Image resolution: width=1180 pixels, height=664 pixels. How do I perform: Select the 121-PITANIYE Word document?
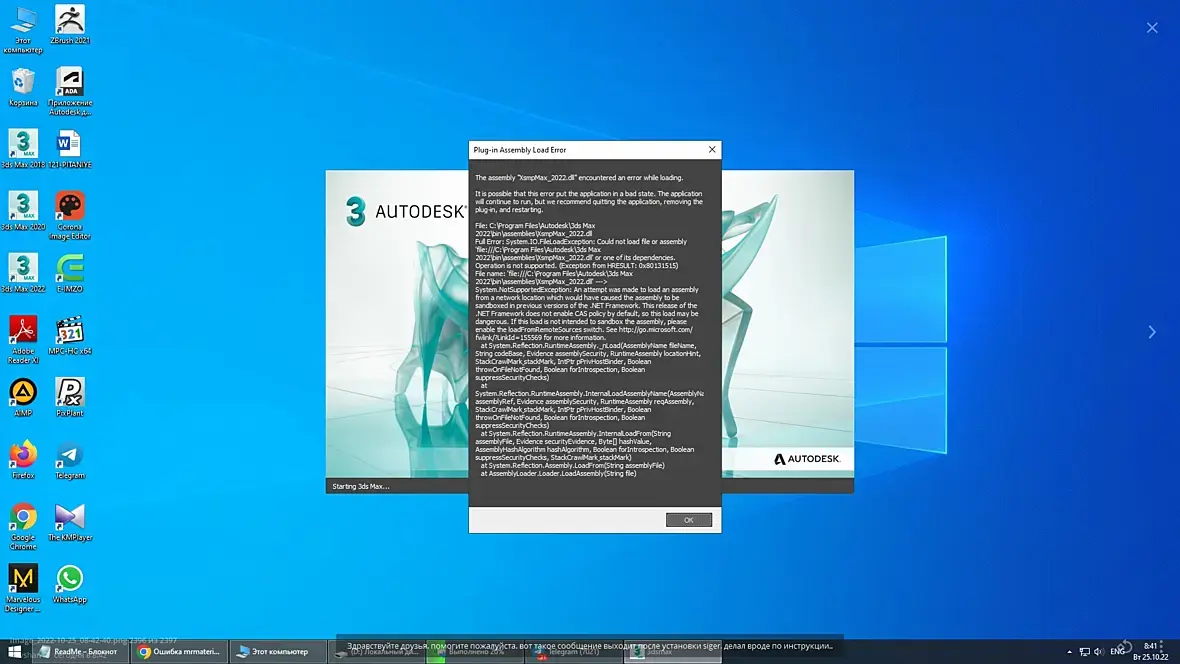(70, 148)
